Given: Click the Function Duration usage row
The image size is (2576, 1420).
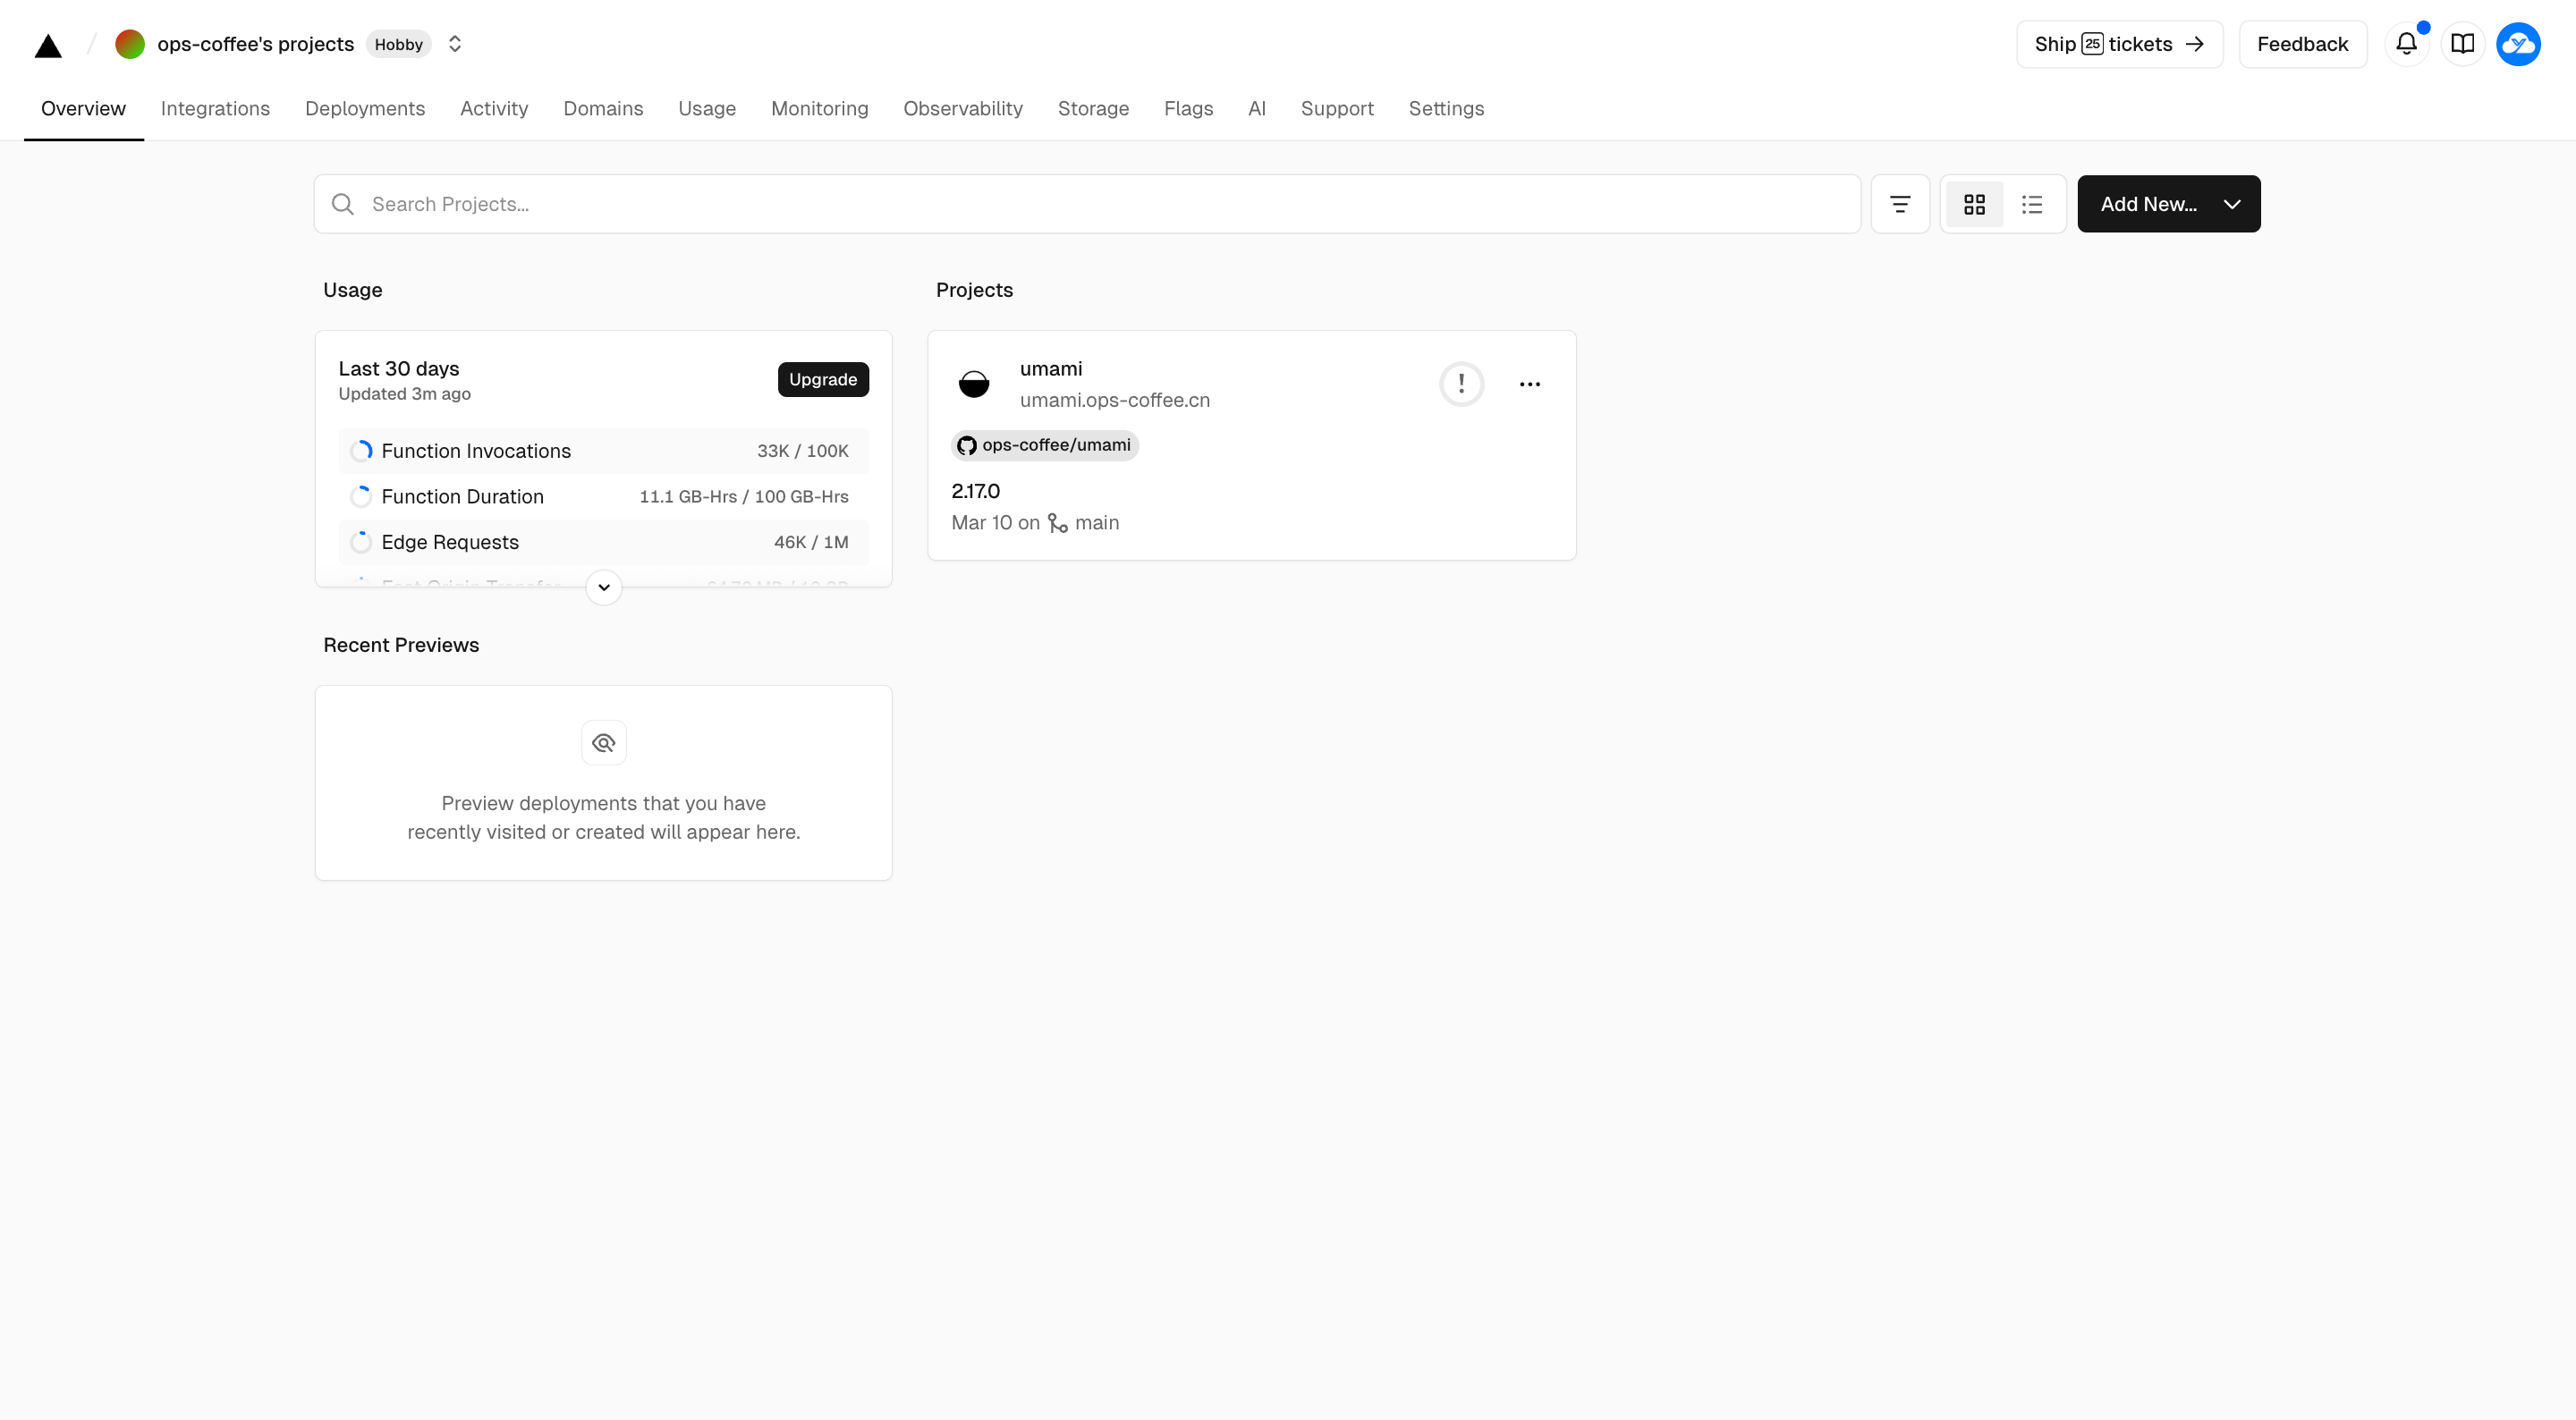Looking at the screenshot, I should [603, 496].
